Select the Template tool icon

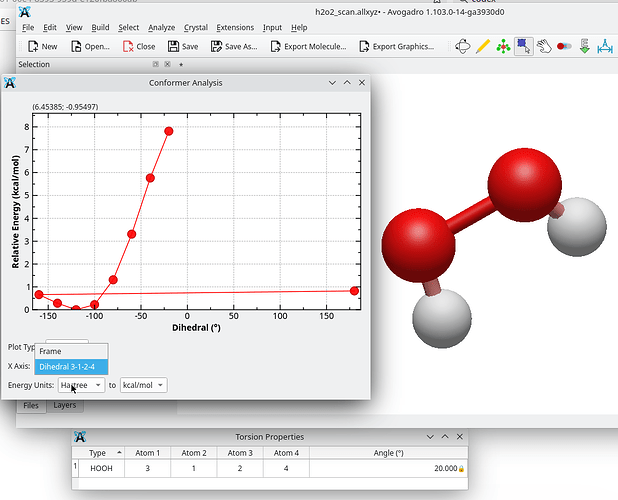click(503, 46)
